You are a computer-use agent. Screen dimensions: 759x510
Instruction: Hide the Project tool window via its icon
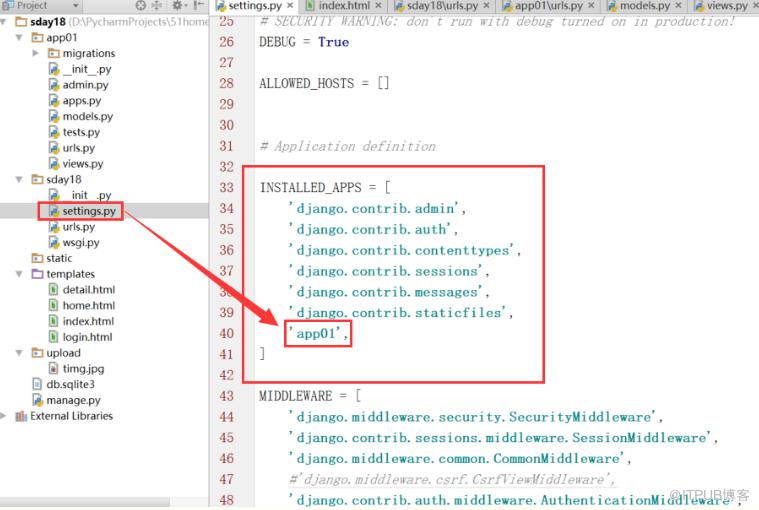point(199,6)
